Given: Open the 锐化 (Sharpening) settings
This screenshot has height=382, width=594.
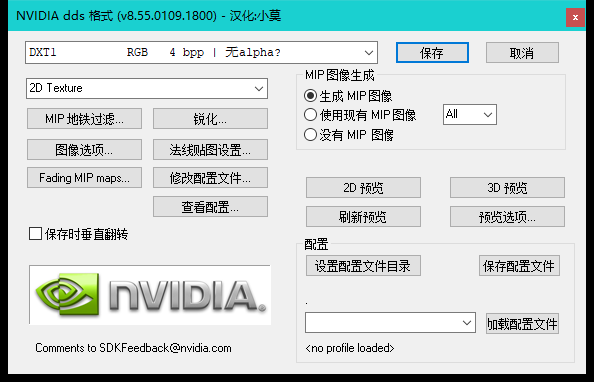Looking at the screenshot, I should pos(210,119).
